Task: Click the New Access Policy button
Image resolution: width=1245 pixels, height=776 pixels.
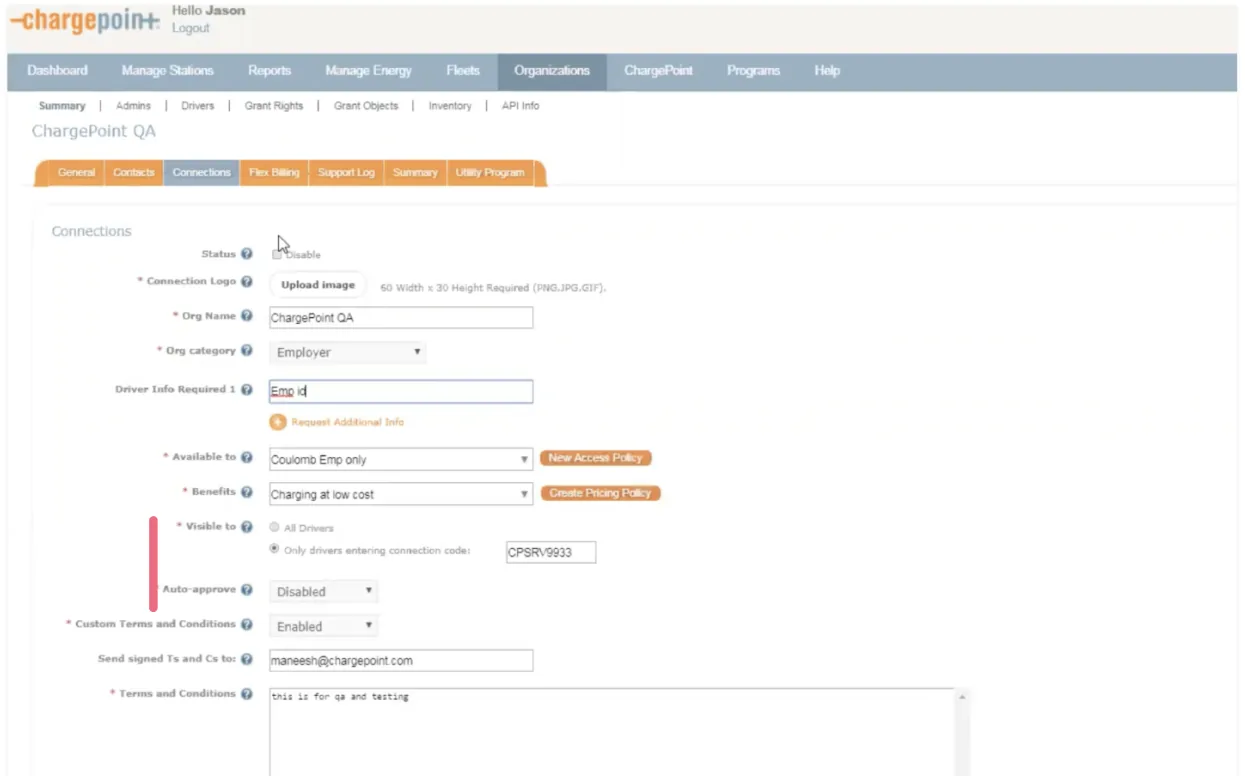Action: [595, 458]
